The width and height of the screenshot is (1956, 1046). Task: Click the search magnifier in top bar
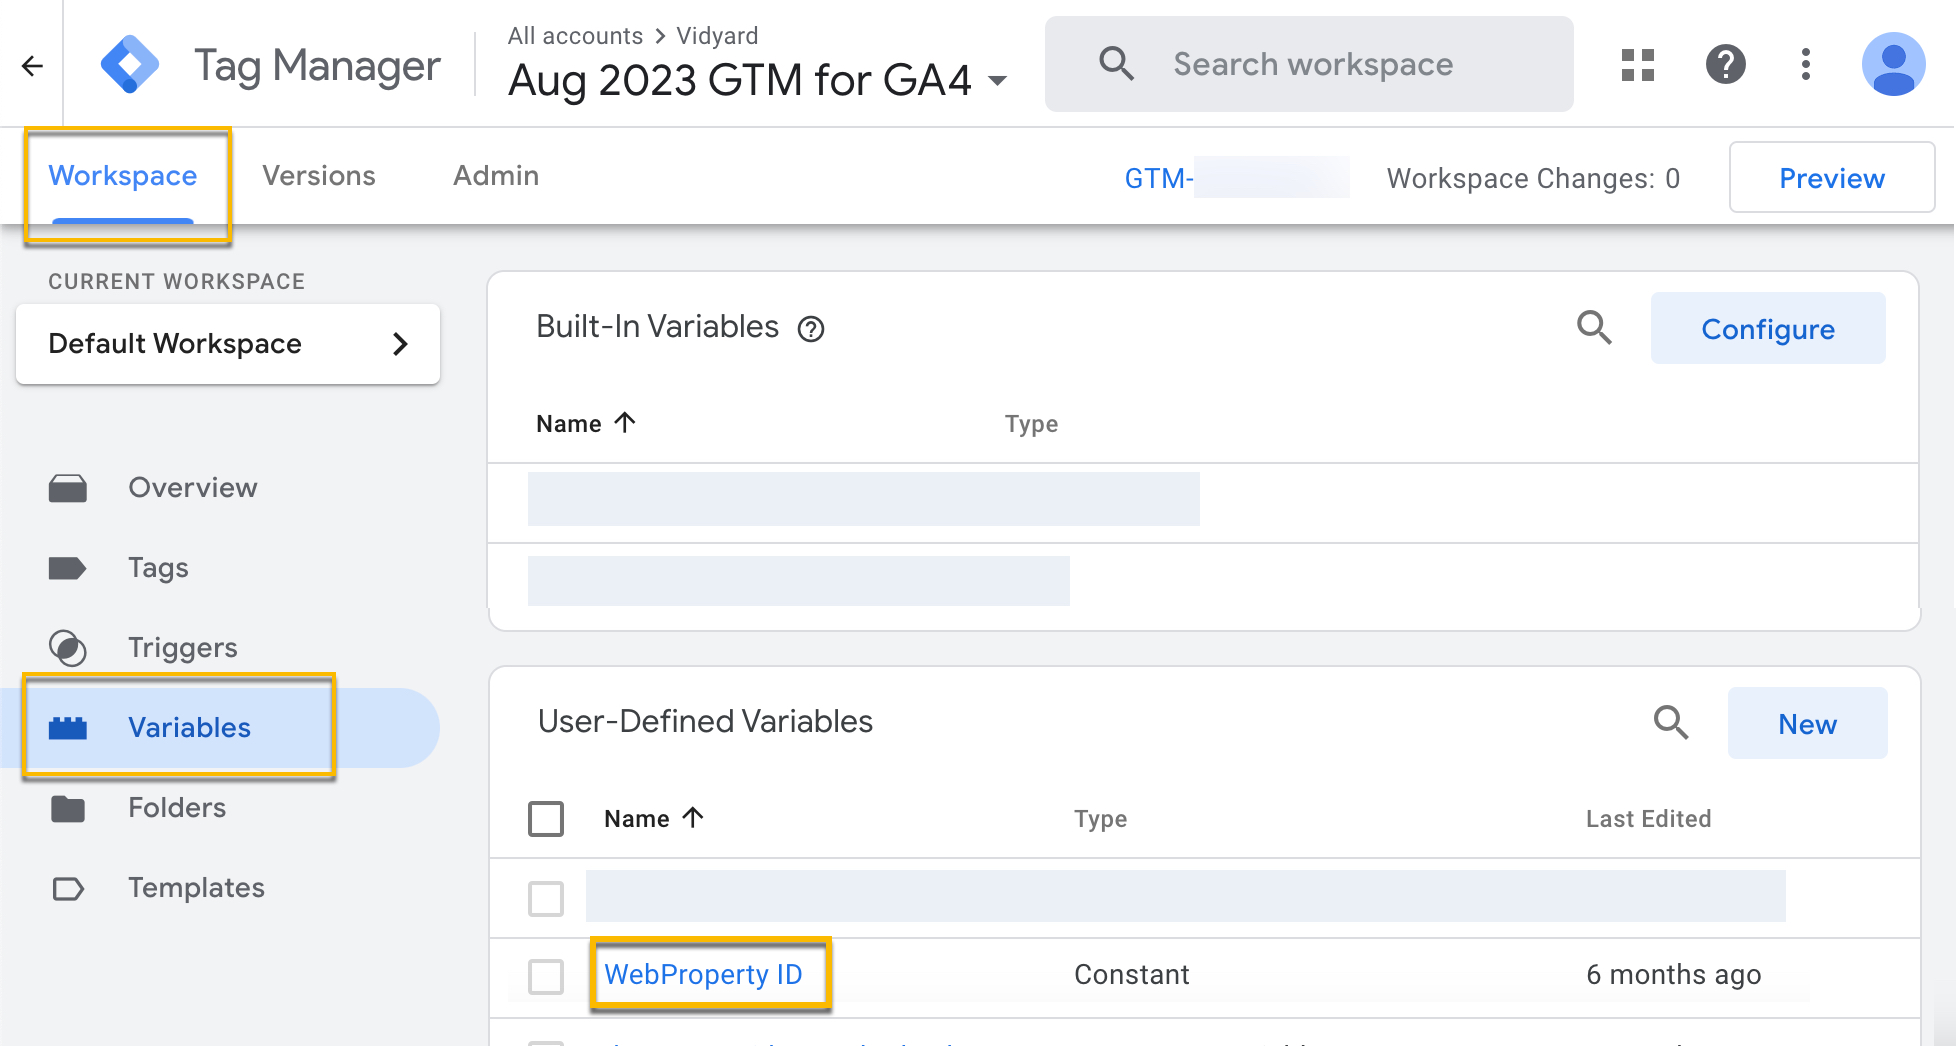pyautogui.click(x=1116, y=64)
